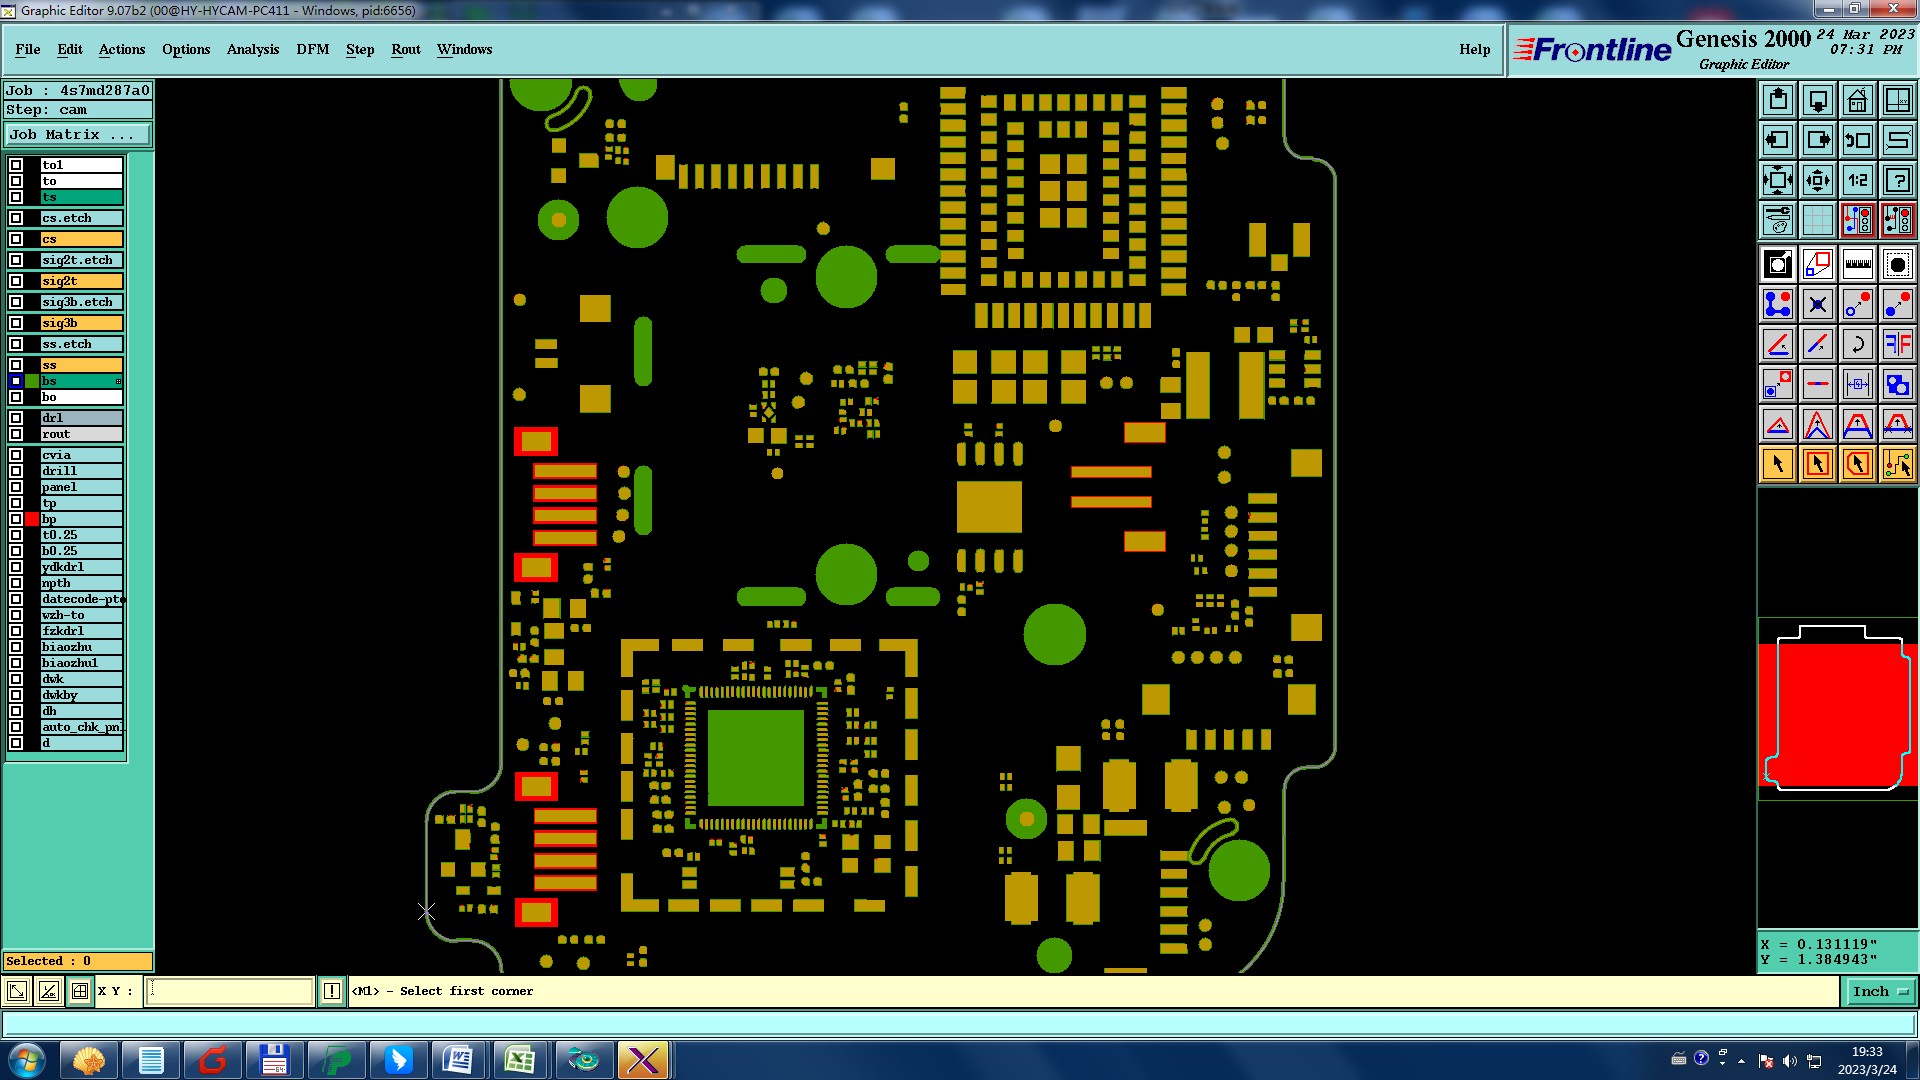Toggle the rout layer display checkbox

pyautogui.click(x=16, y=434)
